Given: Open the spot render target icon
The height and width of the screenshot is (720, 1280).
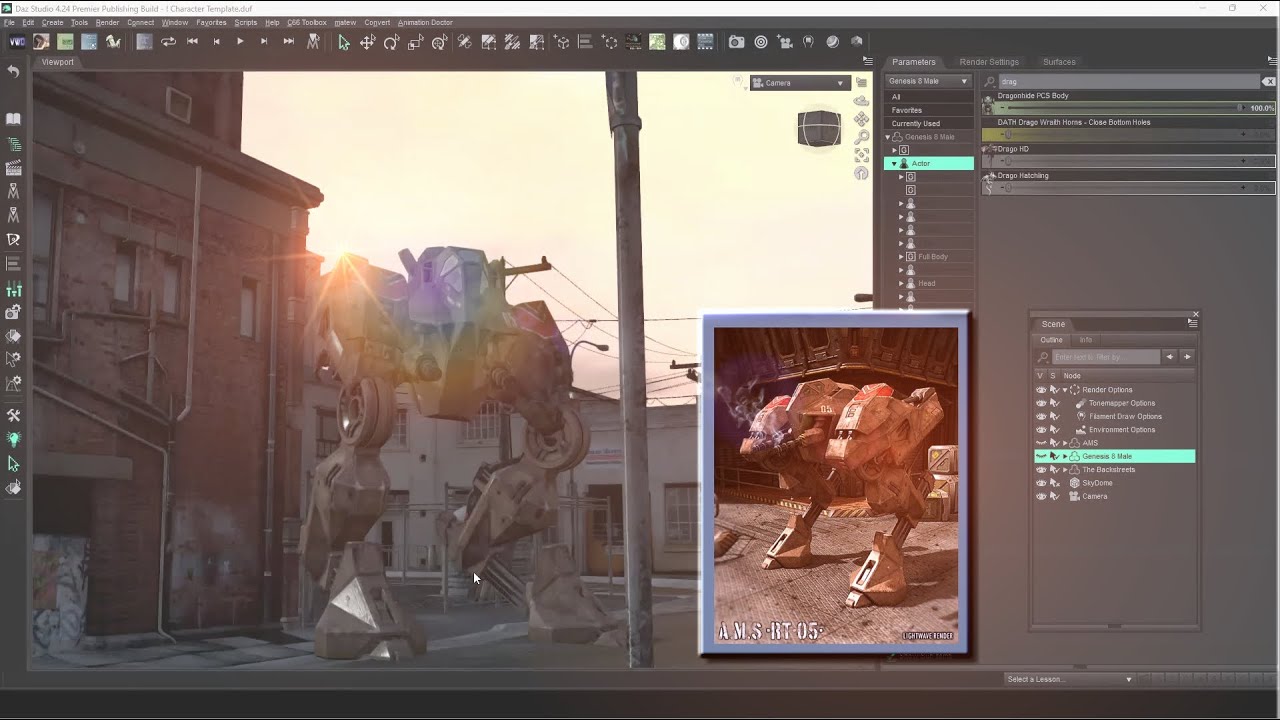Looking at the screenshot, I should pos(761,42).
